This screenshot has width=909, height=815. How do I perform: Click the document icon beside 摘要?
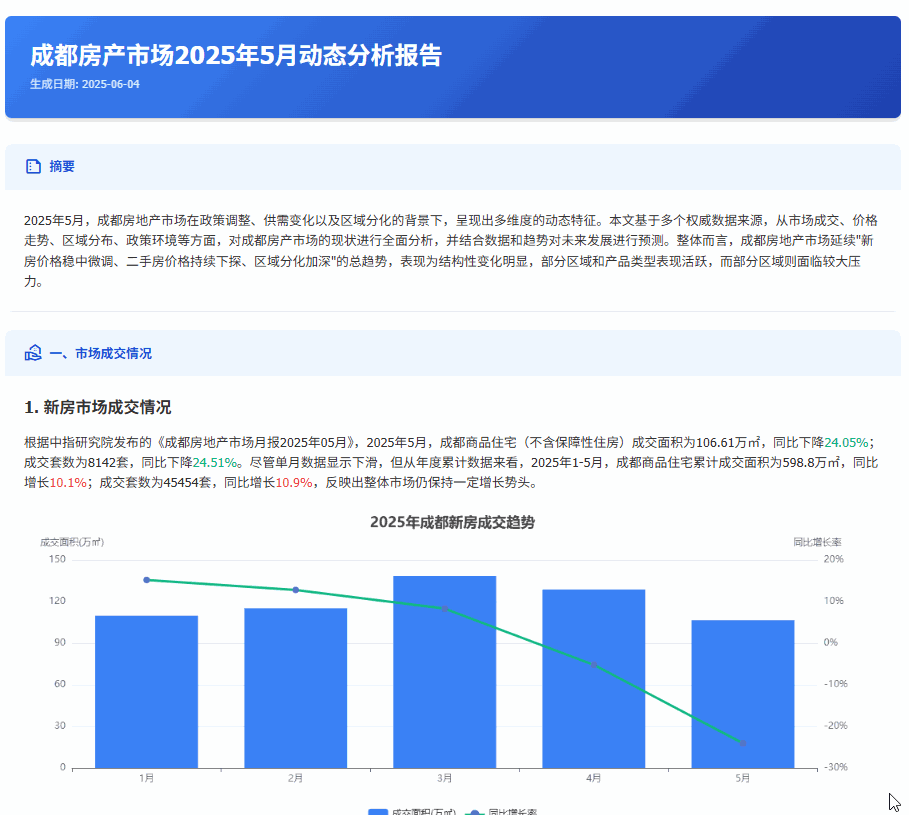click(x=33, y=167)
